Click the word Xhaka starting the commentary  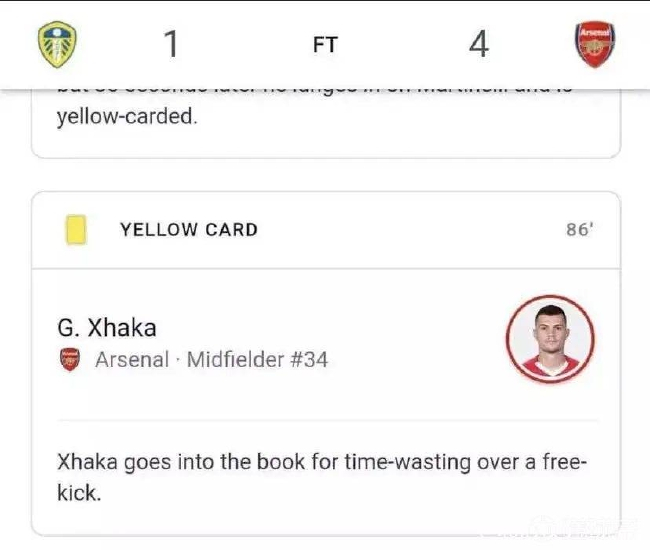point(88,464)
